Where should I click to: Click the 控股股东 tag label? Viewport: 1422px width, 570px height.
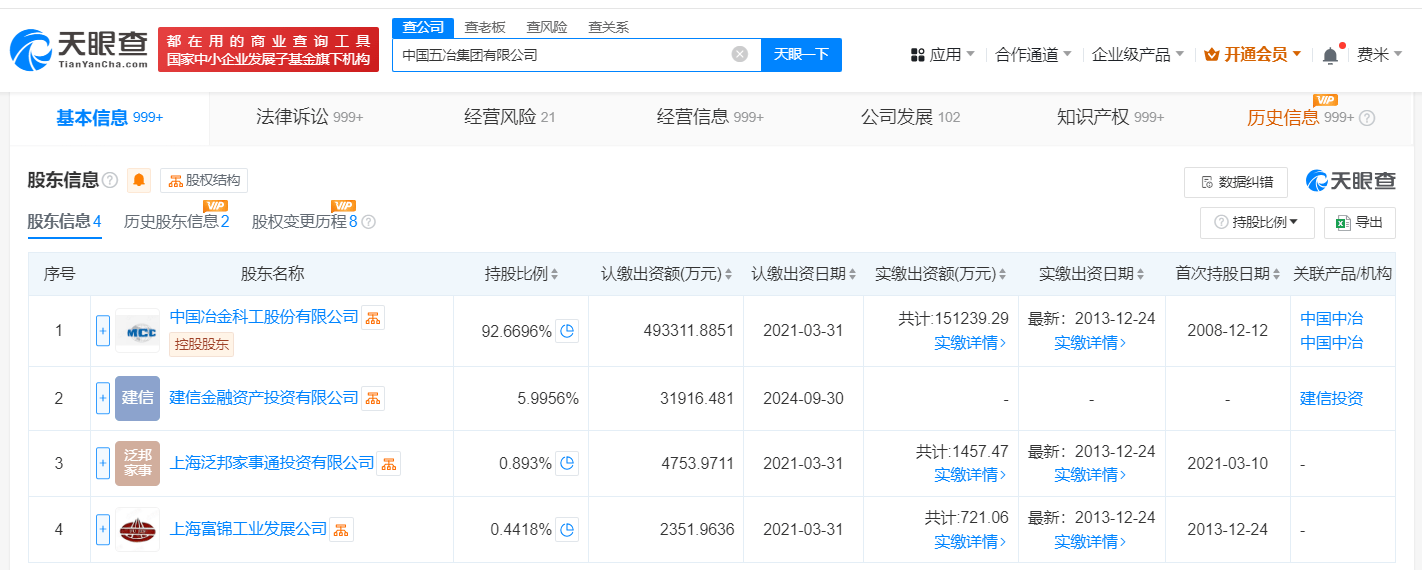click(x=202, y=345)
